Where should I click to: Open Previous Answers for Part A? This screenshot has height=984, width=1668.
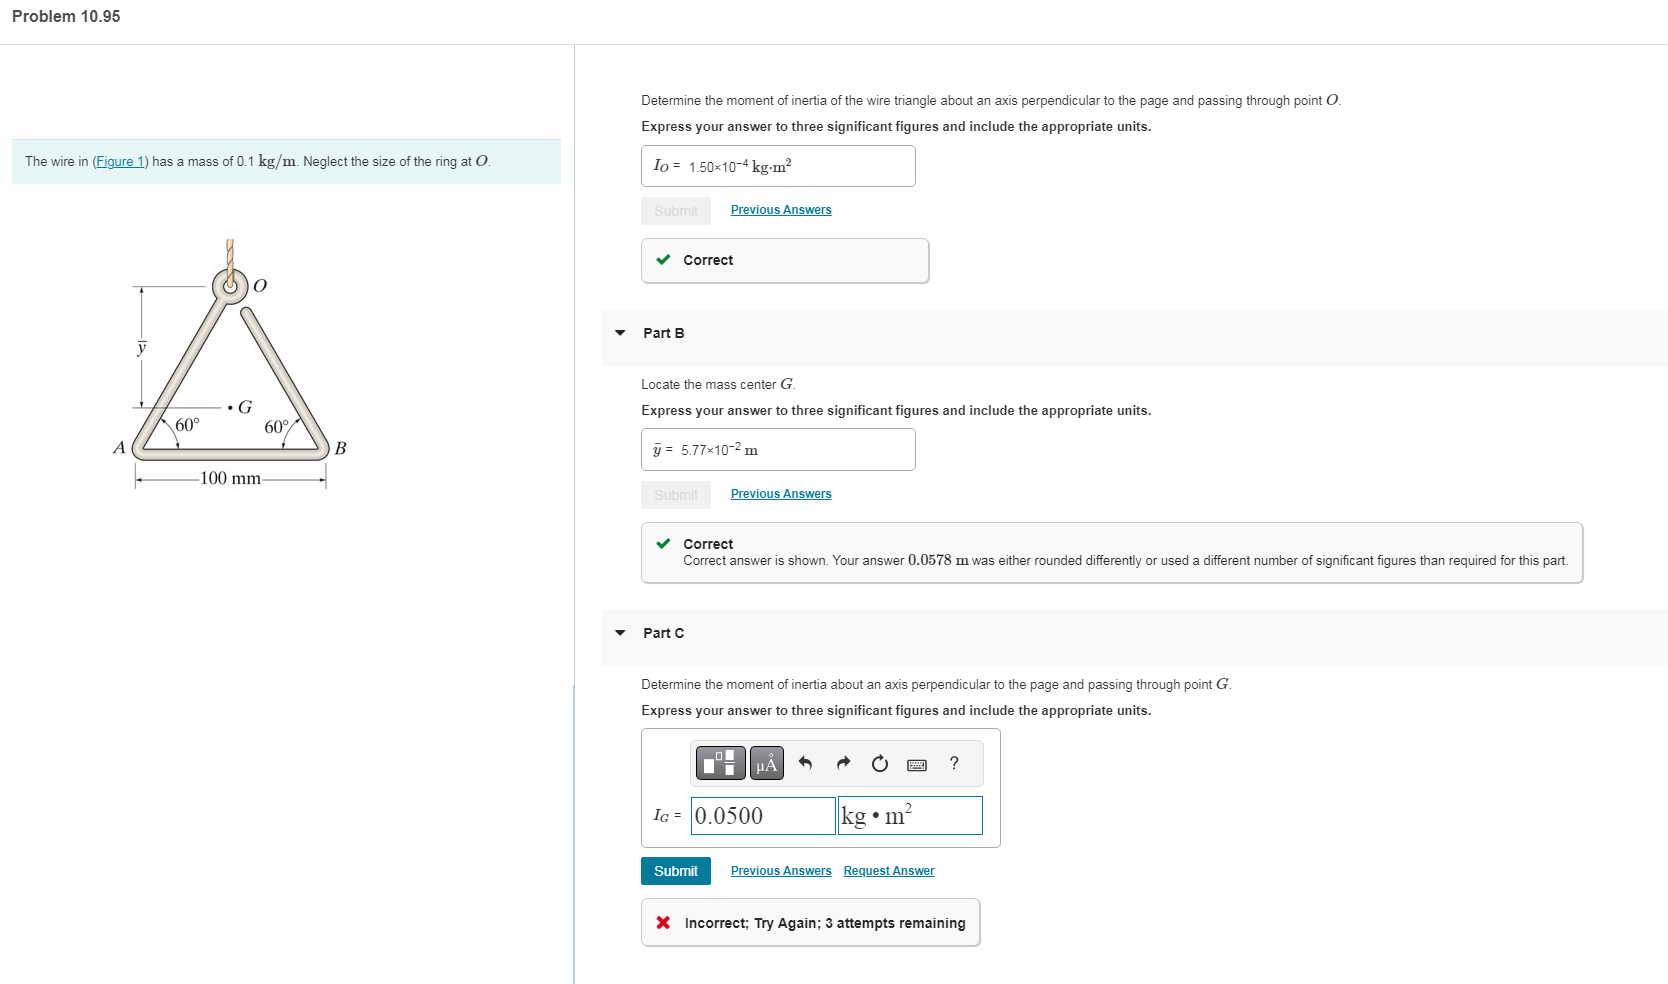pos(781,210)
